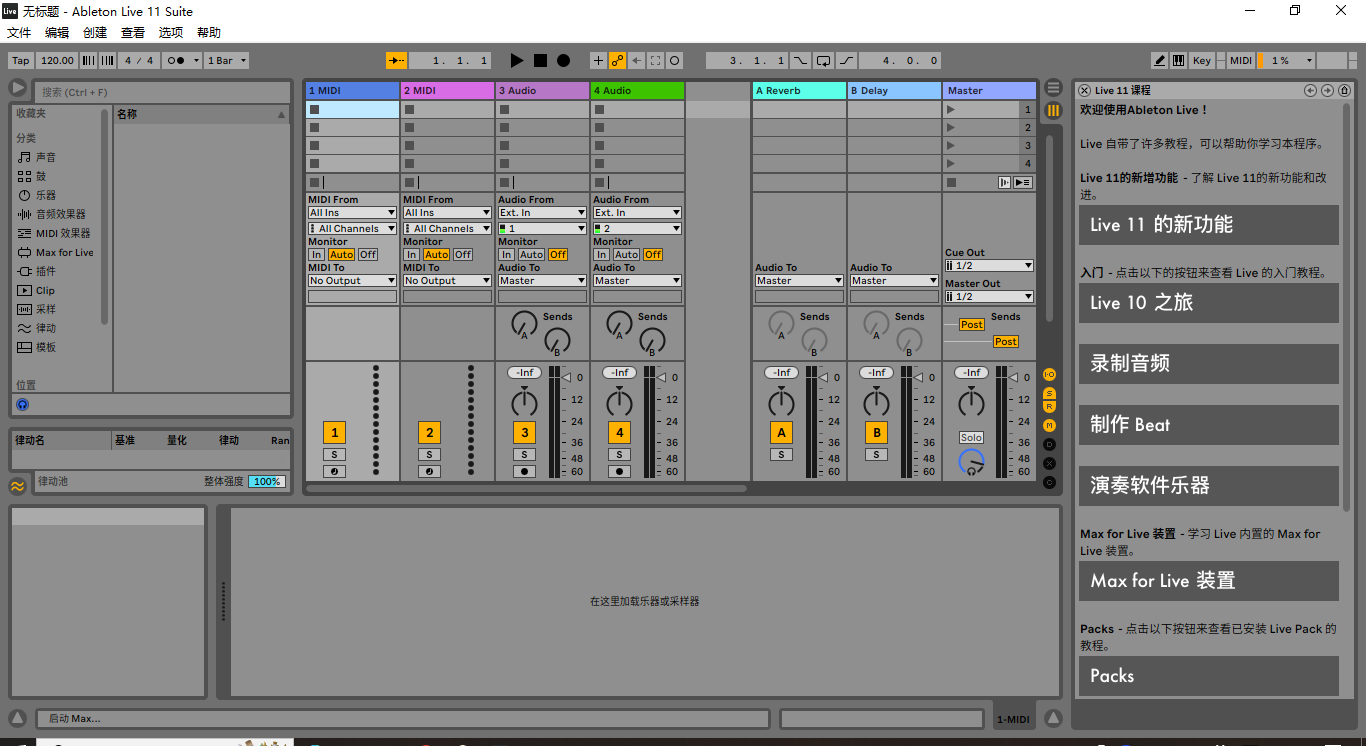Toggle the A Reverb return track activator
1366x746 pixels.
(781, 433)
